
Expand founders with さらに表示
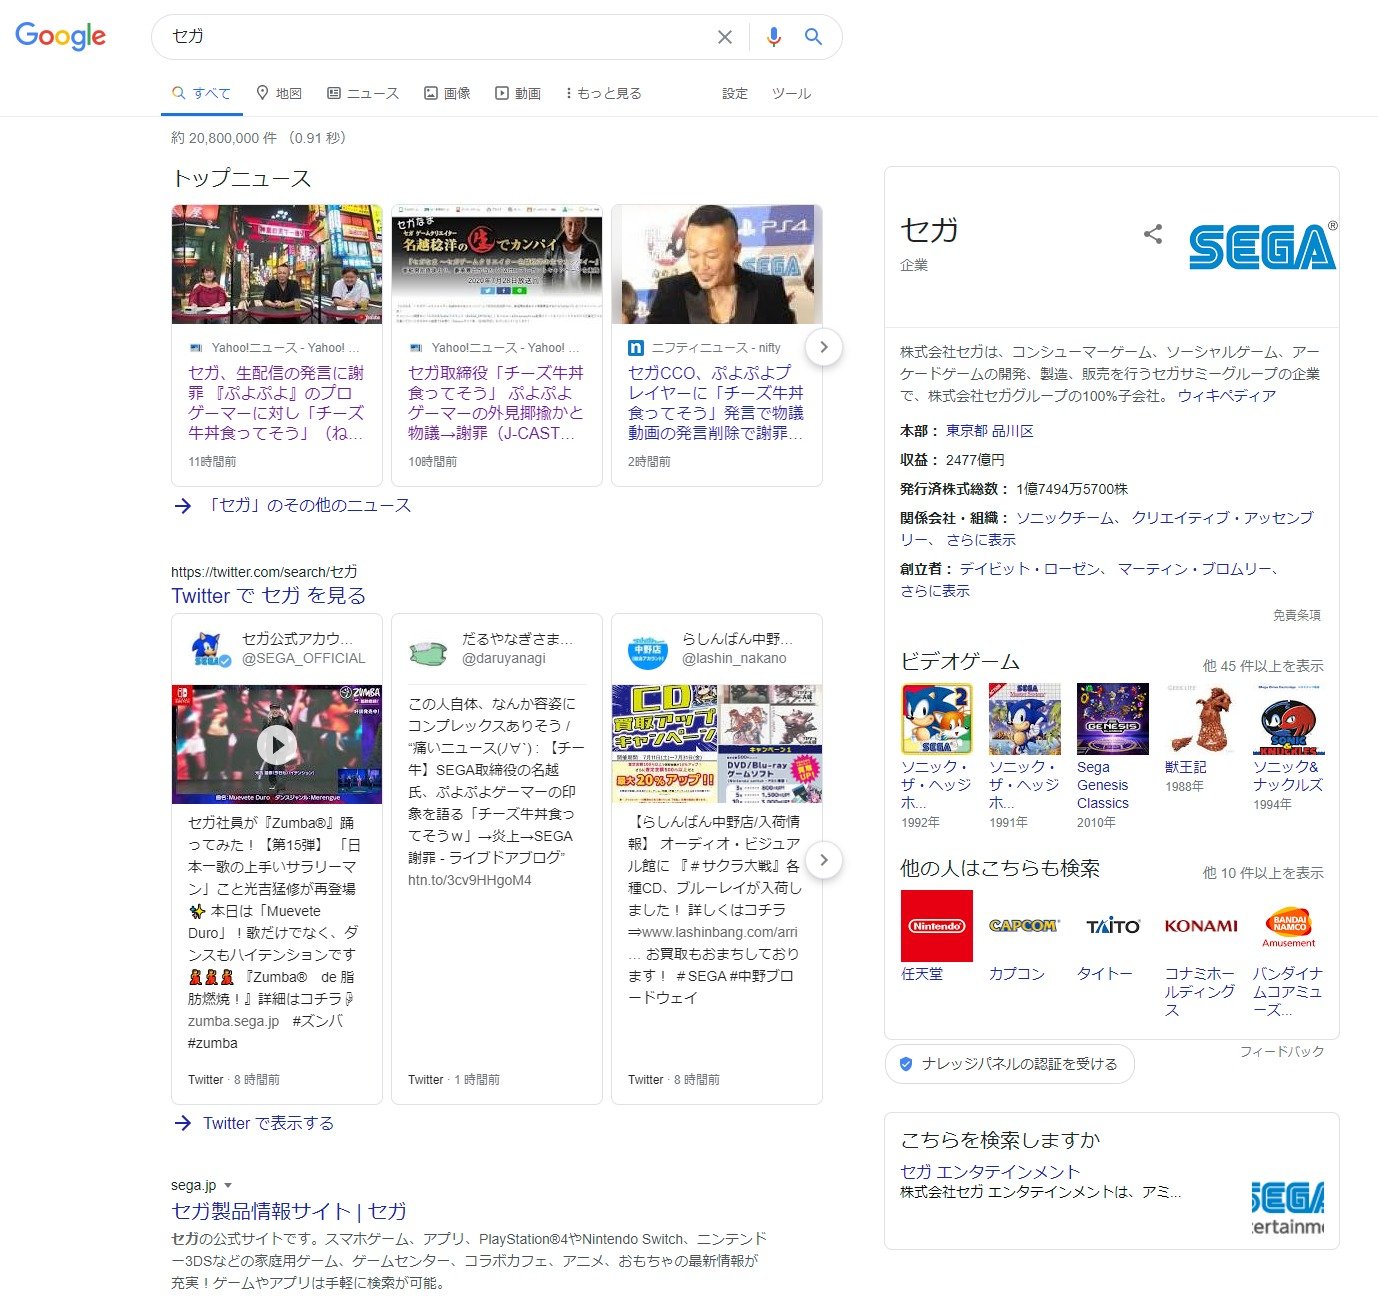[x=935, y=591]
